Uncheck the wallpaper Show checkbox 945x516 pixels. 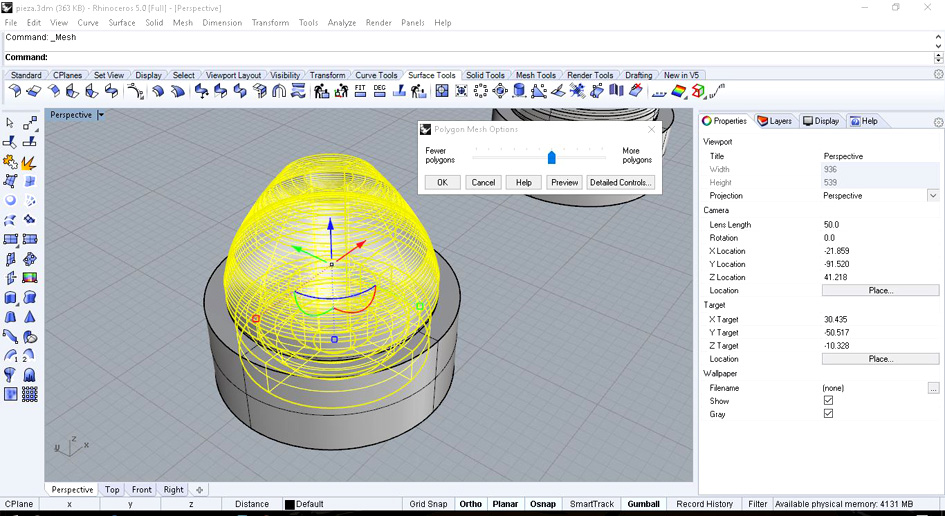coord(828,400)
